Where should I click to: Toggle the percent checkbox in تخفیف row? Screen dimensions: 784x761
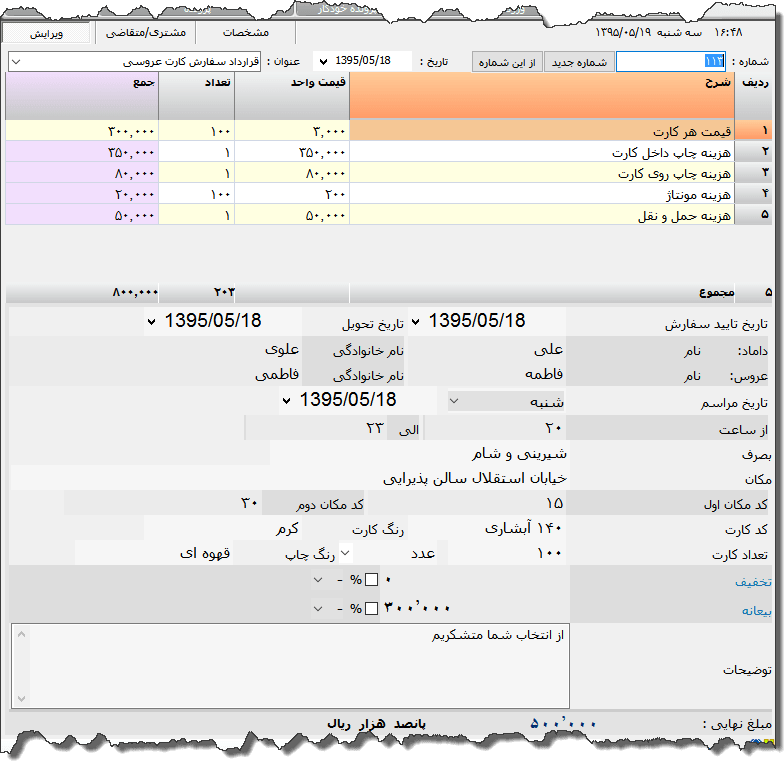click(372, 580)
